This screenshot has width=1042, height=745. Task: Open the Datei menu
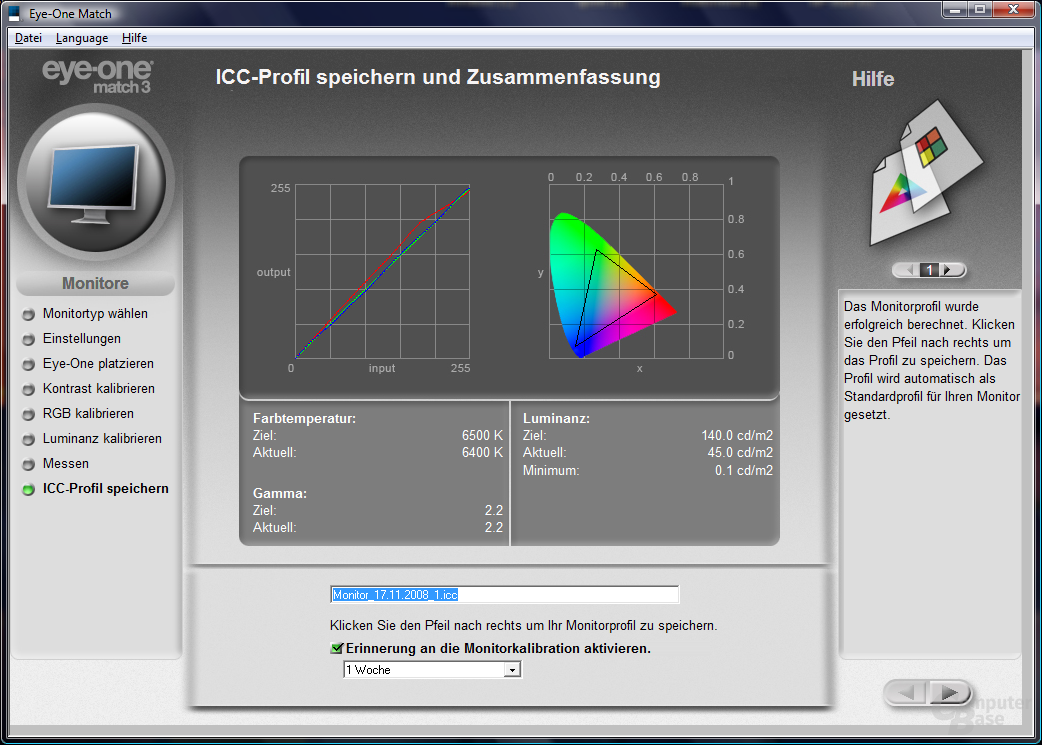pos(28,38)
